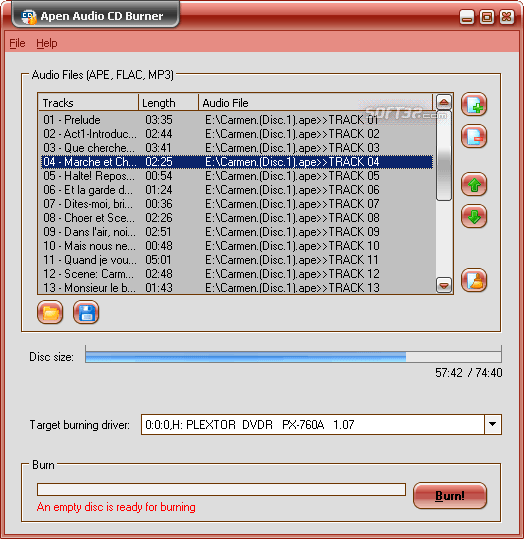Select track 11 - Quand je vou...

pos(237,260)
